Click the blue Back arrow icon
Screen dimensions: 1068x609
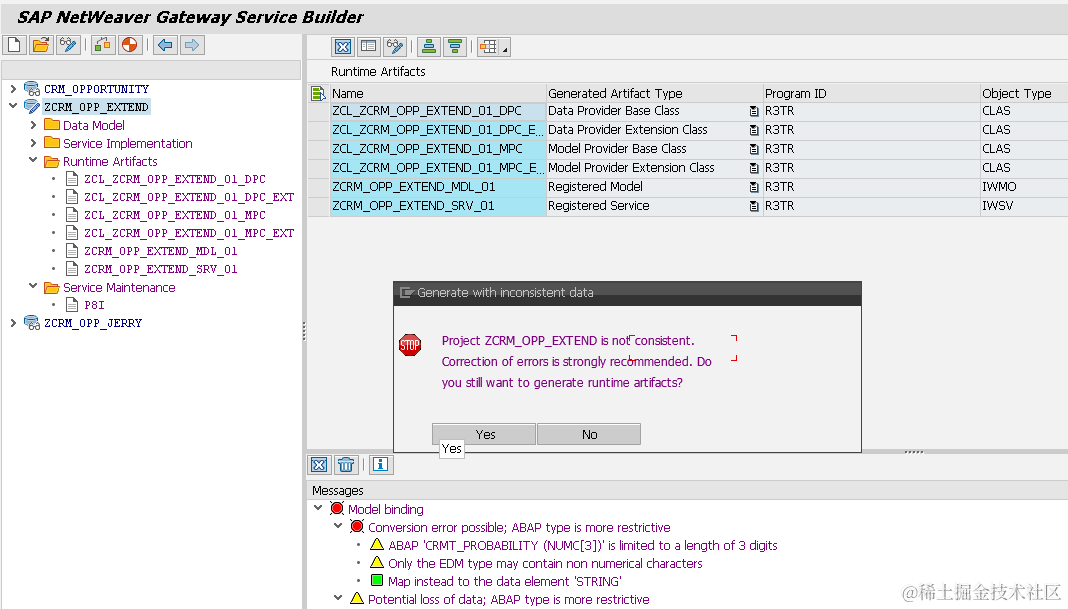[x=165, y=46]
